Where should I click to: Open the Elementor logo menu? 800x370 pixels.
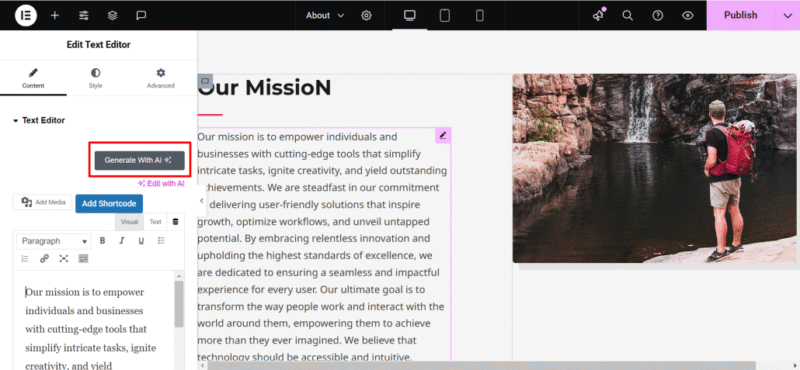[x=26, y=15]
